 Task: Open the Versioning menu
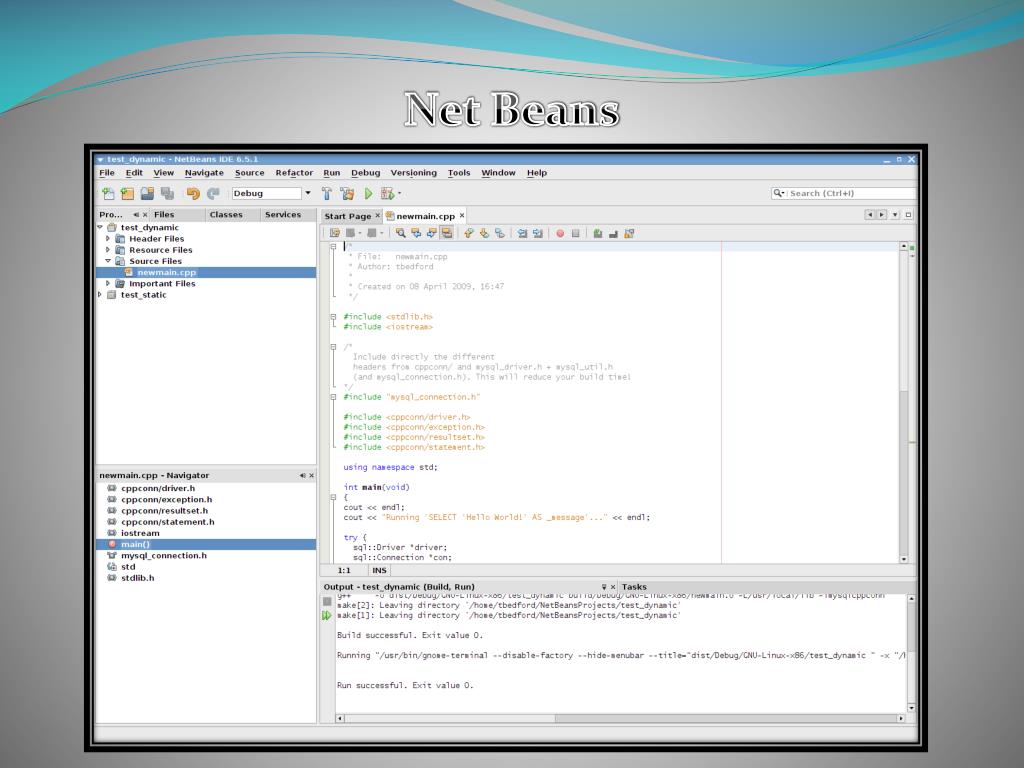tap(413, 172)
